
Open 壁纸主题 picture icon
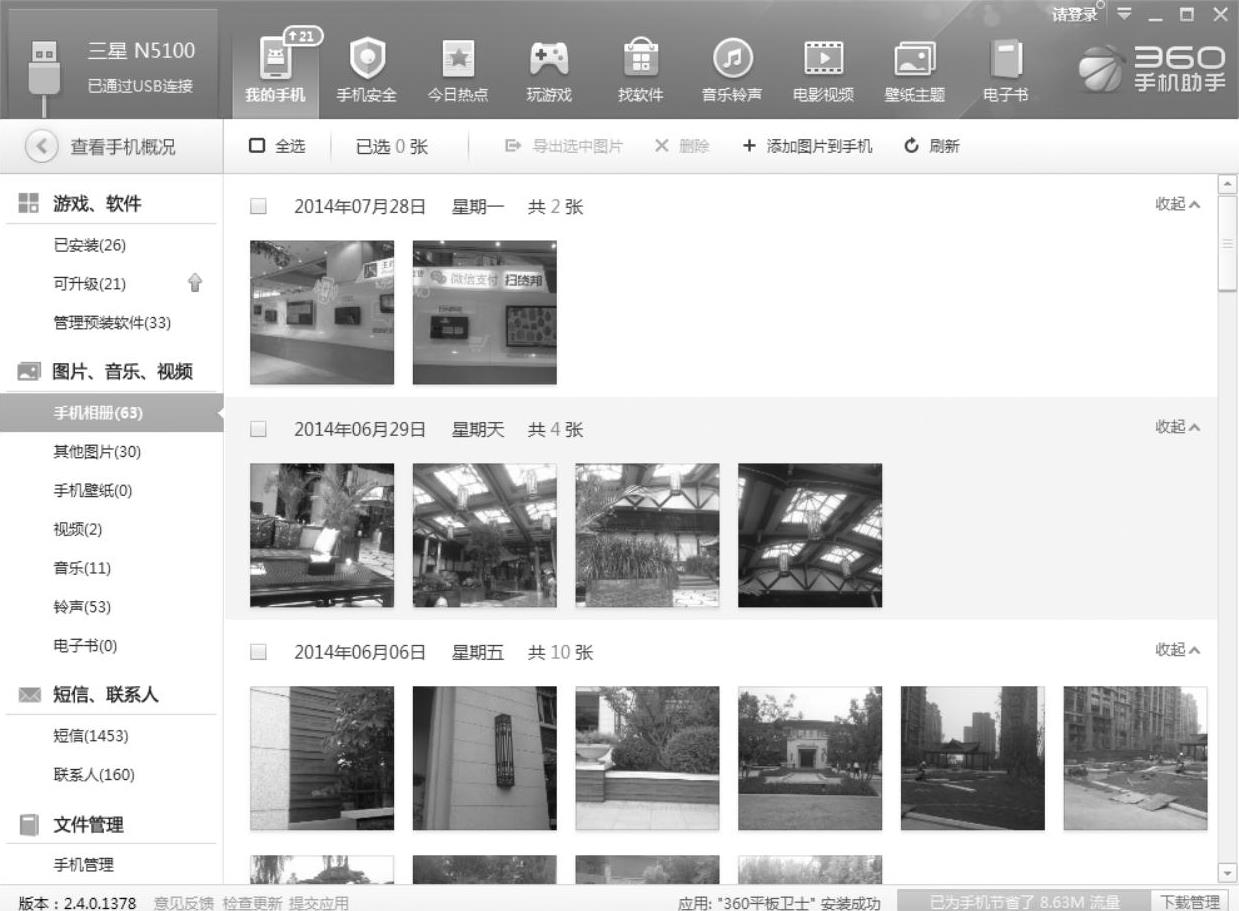coord(915,60)
